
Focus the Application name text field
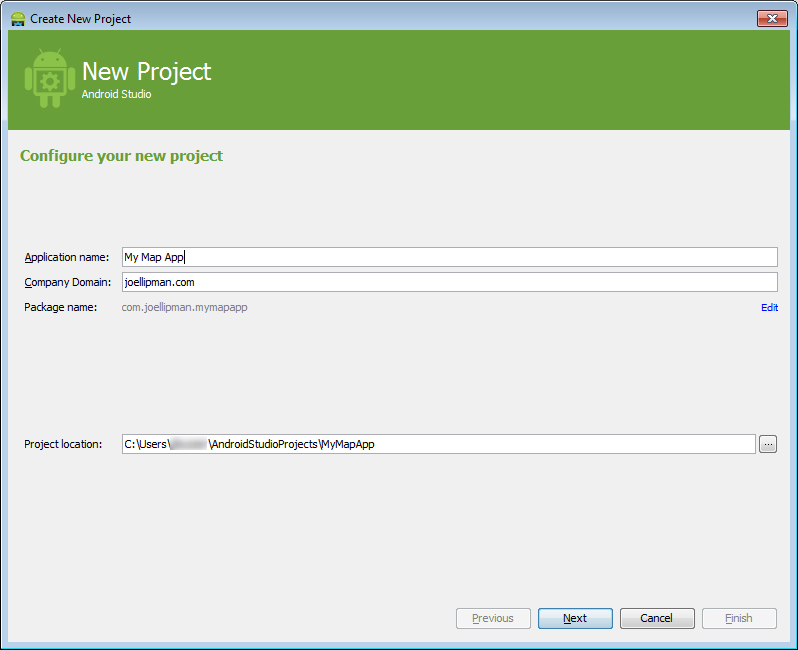(448, 257)
